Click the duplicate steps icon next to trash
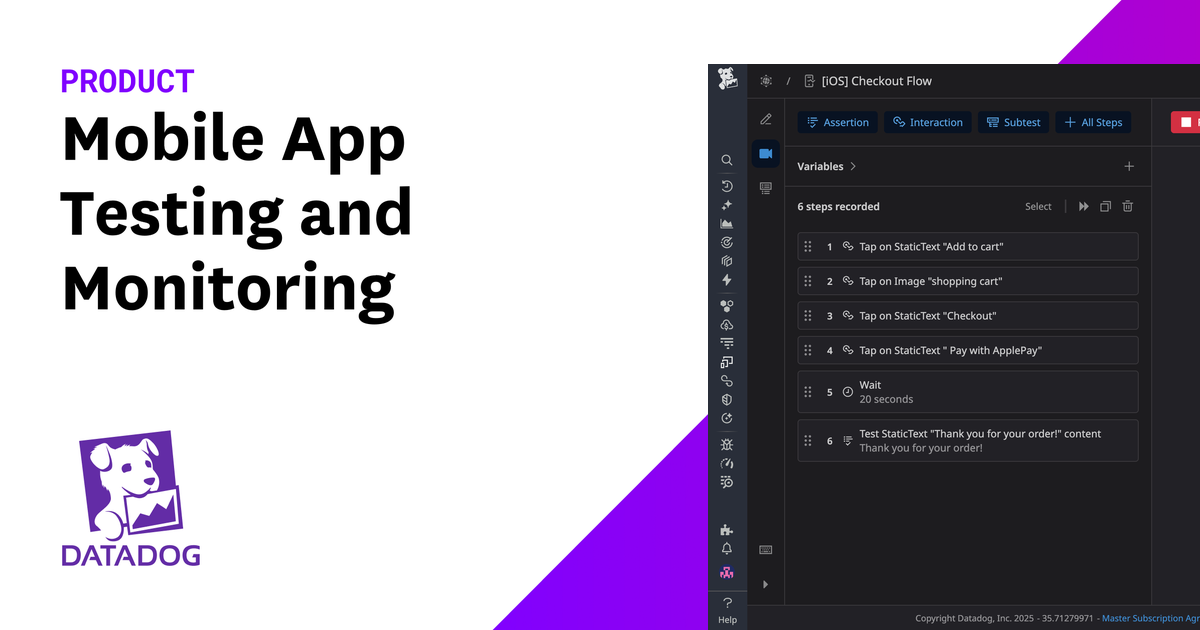Viewport: 1200px width, 630px height. click(1106, 206)
